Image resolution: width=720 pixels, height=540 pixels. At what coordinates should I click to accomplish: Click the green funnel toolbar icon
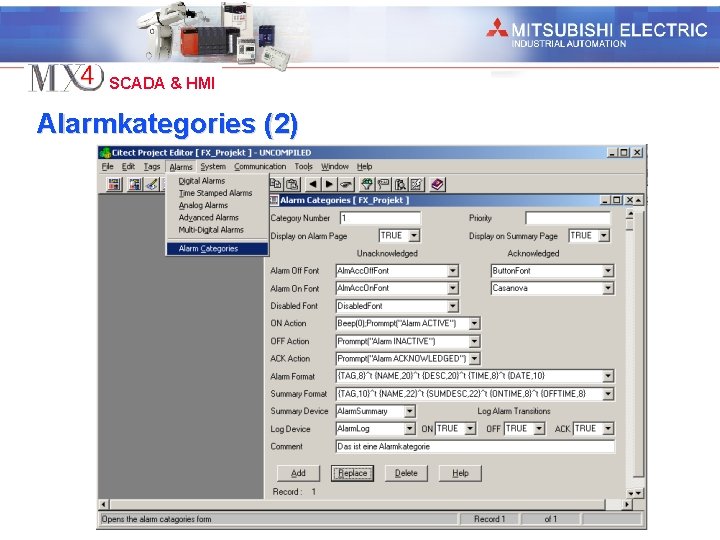click(366, 184)
